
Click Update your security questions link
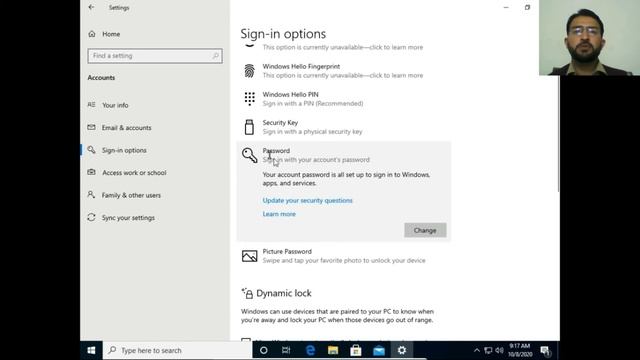307,200
